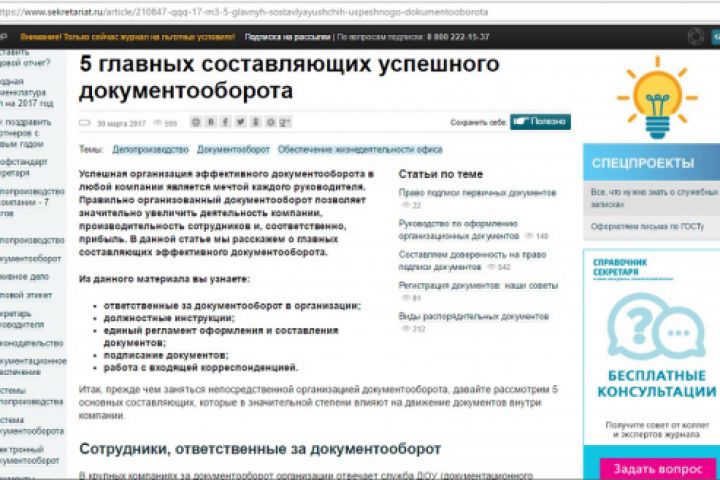Open sidebar link Делопроизводство компании - 7 шагов
720x480 pixels.
pos(32,202)
